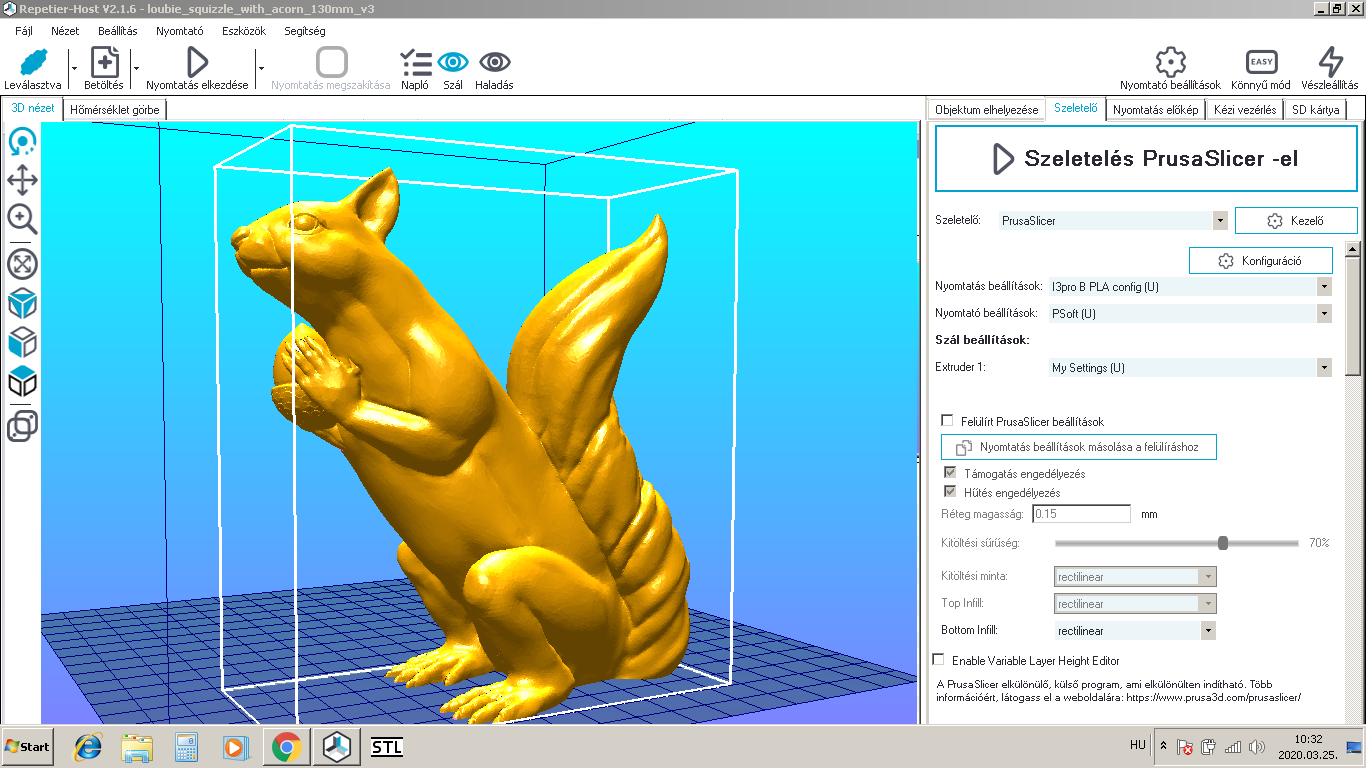Toggle Könnyű mód easy mode
Screen dimensions: 1366x768
1260,70
